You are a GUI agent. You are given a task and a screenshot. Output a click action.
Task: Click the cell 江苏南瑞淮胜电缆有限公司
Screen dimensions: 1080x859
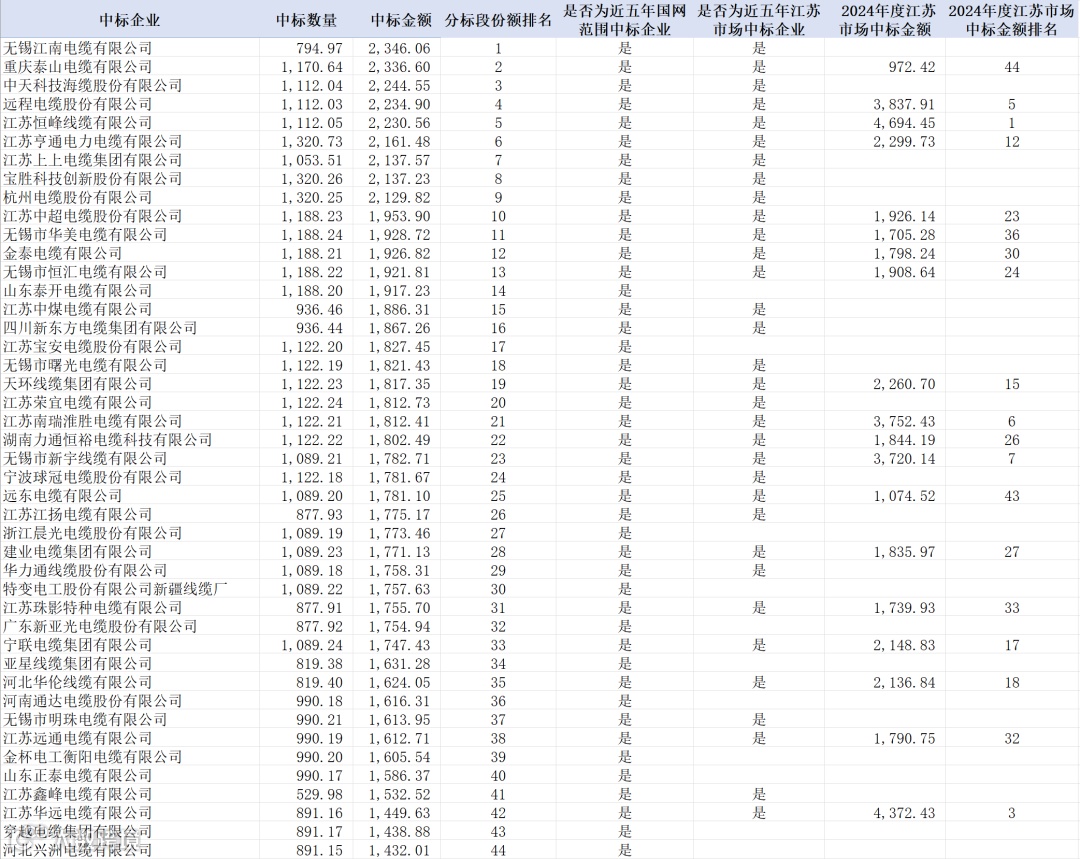tap(93, 421)
